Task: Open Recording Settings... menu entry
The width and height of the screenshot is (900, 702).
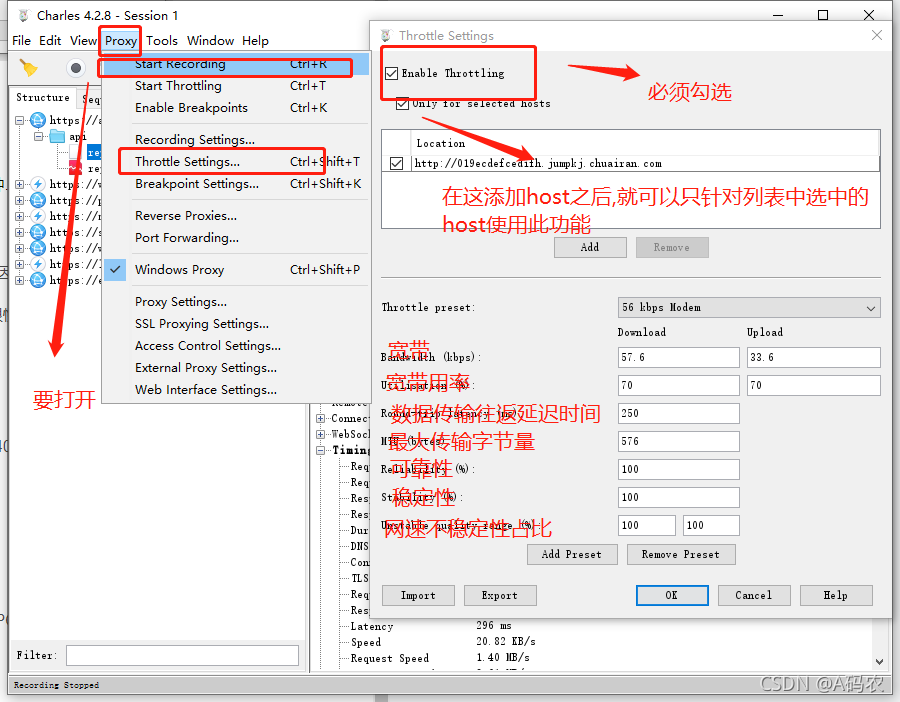Action: pyautogui.click(x=235, y=140)
